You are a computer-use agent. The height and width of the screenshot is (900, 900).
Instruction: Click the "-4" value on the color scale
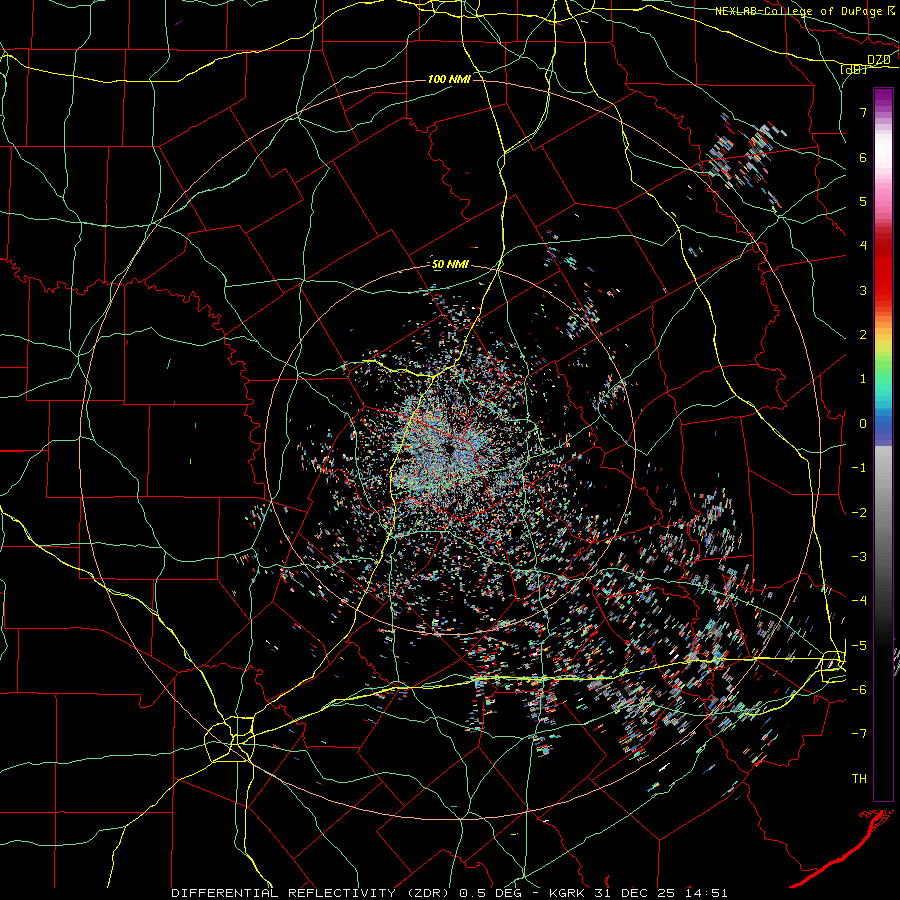click(859, 601)
